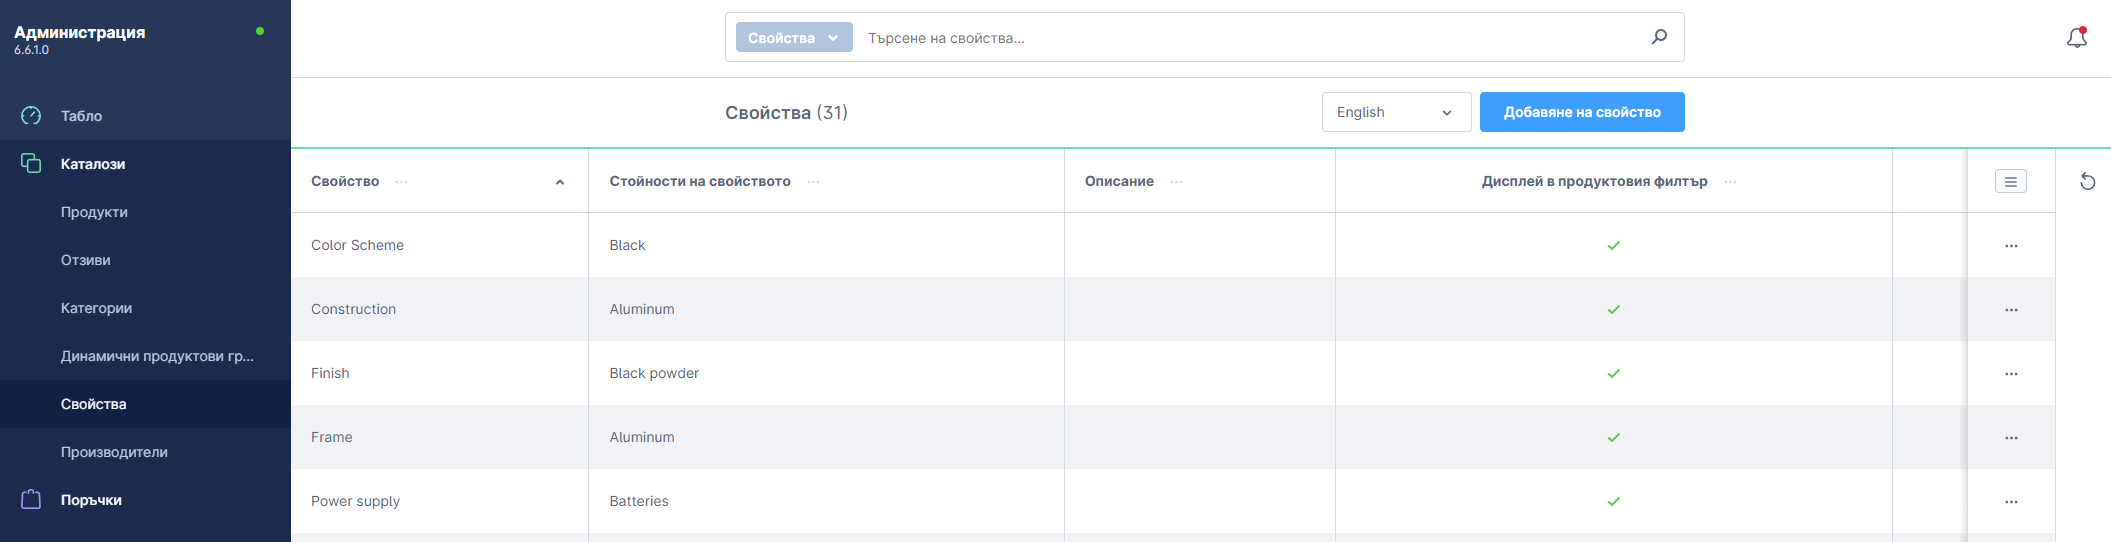The image size is (2111, 542).
Task: Click the property search input field
Action: point(1250,38)
